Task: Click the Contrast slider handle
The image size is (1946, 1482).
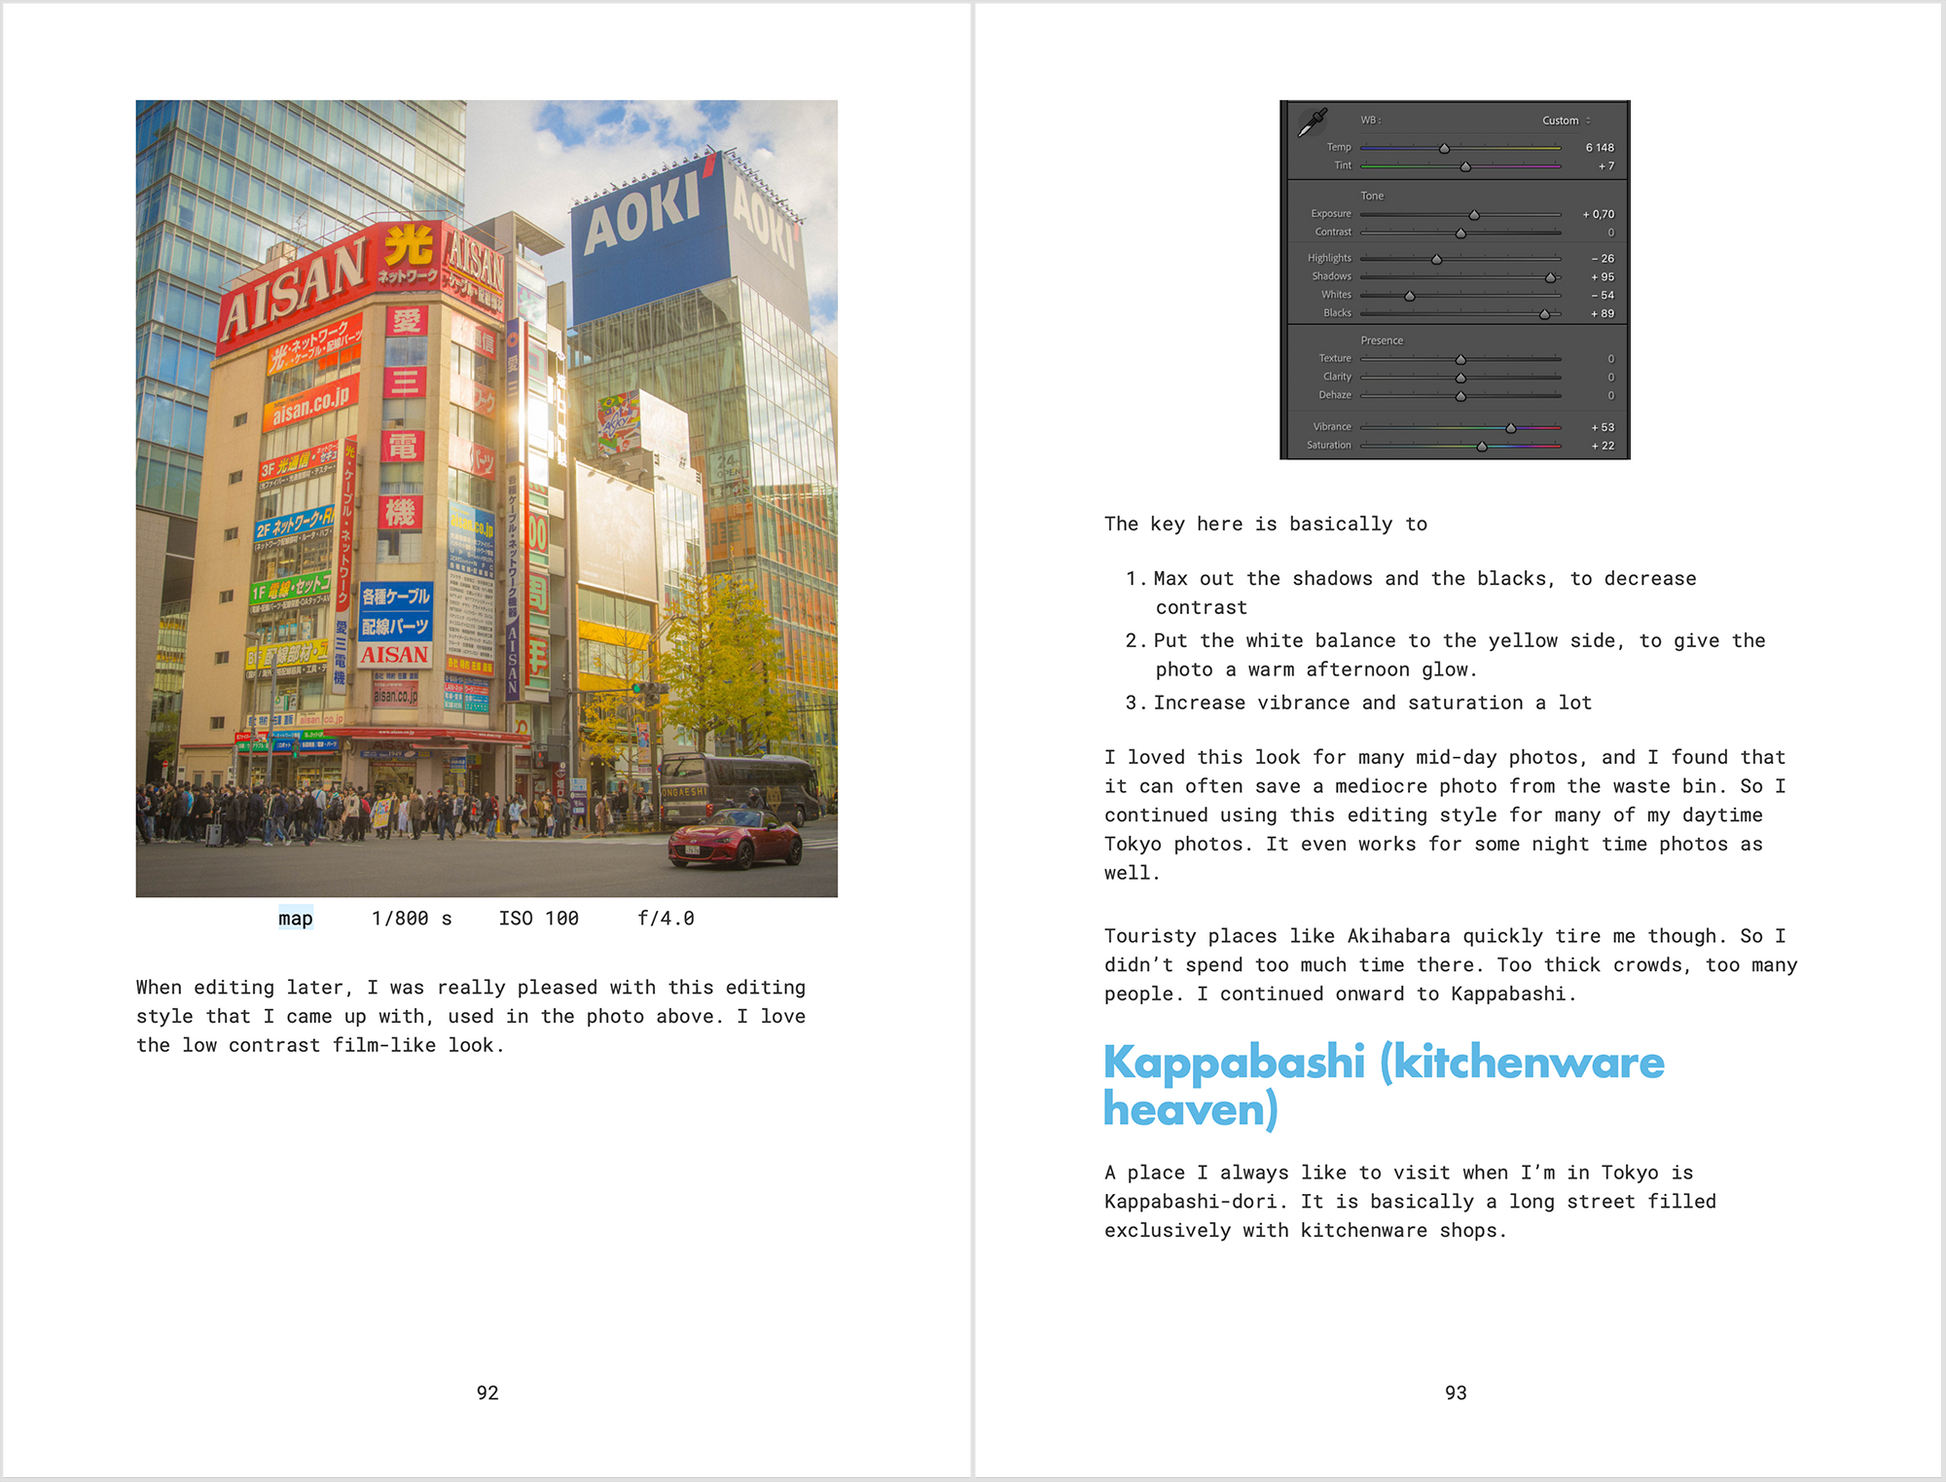Action: click(1461, 233)
